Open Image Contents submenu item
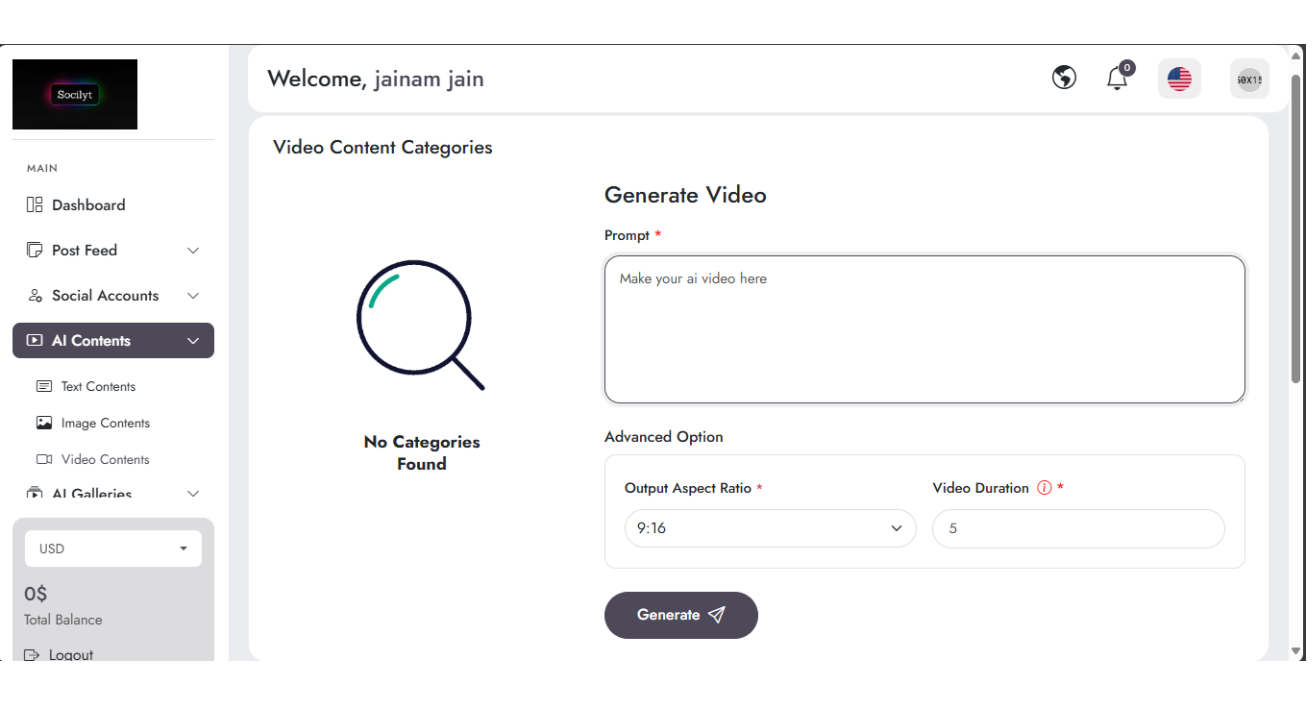1315x705 pixels. tap(105, 423)
